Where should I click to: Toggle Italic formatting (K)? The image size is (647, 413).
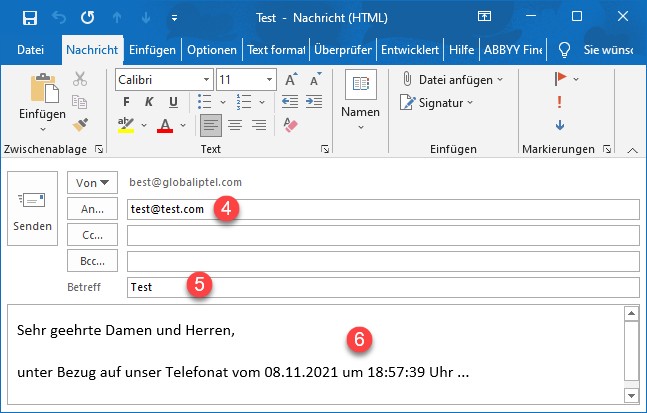point(149,101)
